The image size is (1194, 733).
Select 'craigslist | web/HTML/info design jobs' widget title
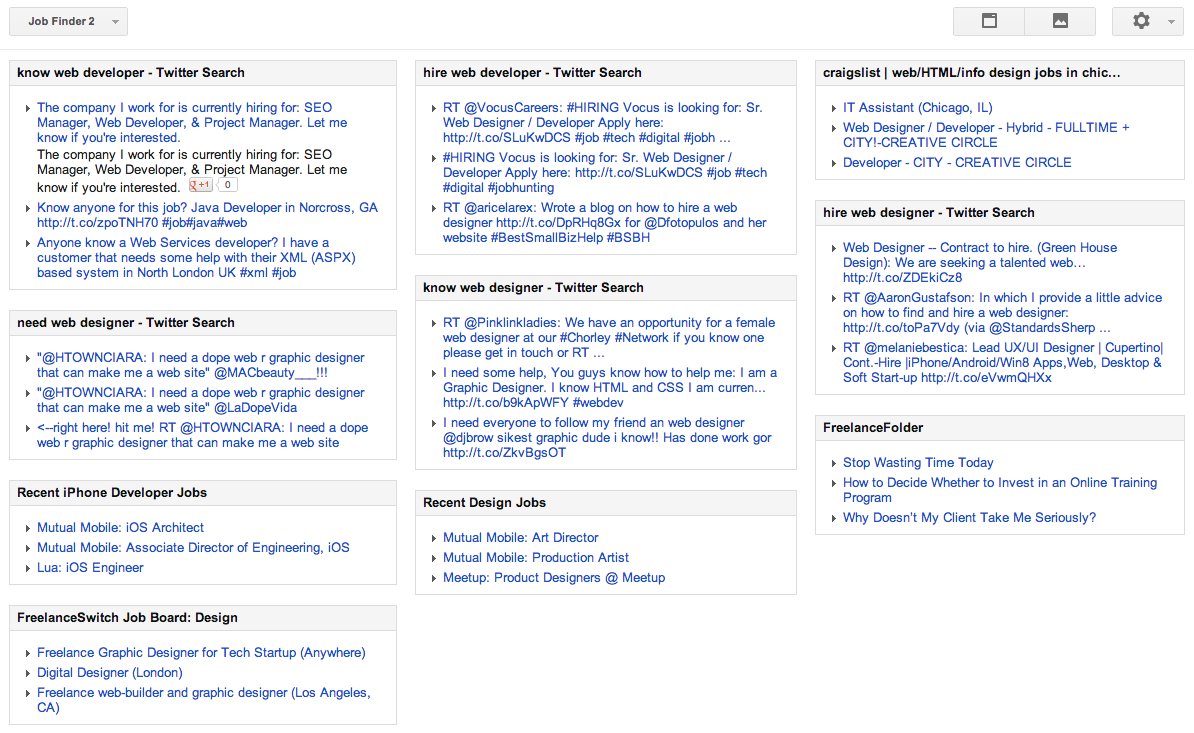coord(972,72)
